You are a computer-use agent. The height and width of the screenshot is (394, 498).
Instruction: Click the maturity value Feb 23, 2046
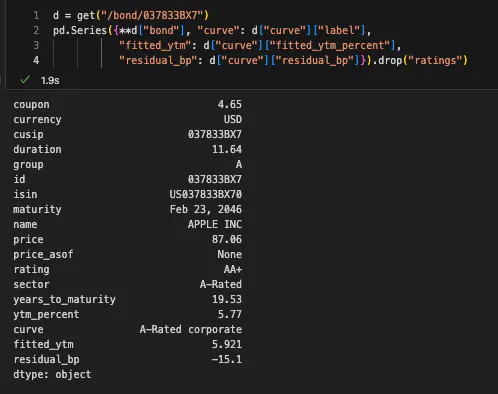pos(206,209)
